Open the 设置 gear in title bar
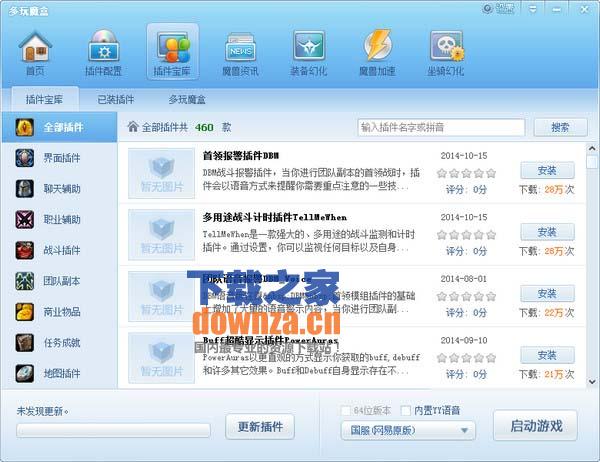600x462 pixels. 498,9
